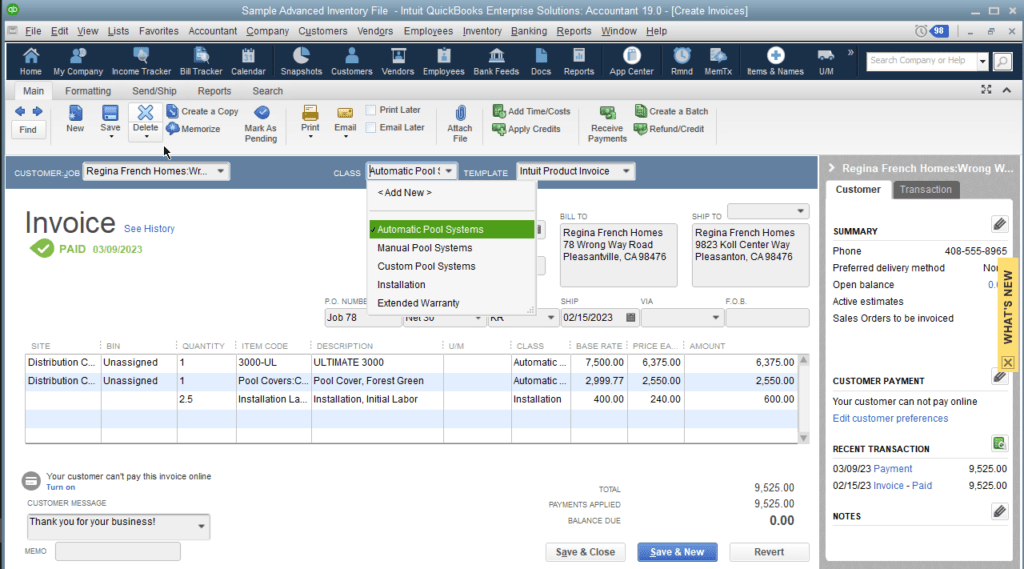Click the search magnifier button
Screen dimensions: 1024x569
tap(1002, 61)
